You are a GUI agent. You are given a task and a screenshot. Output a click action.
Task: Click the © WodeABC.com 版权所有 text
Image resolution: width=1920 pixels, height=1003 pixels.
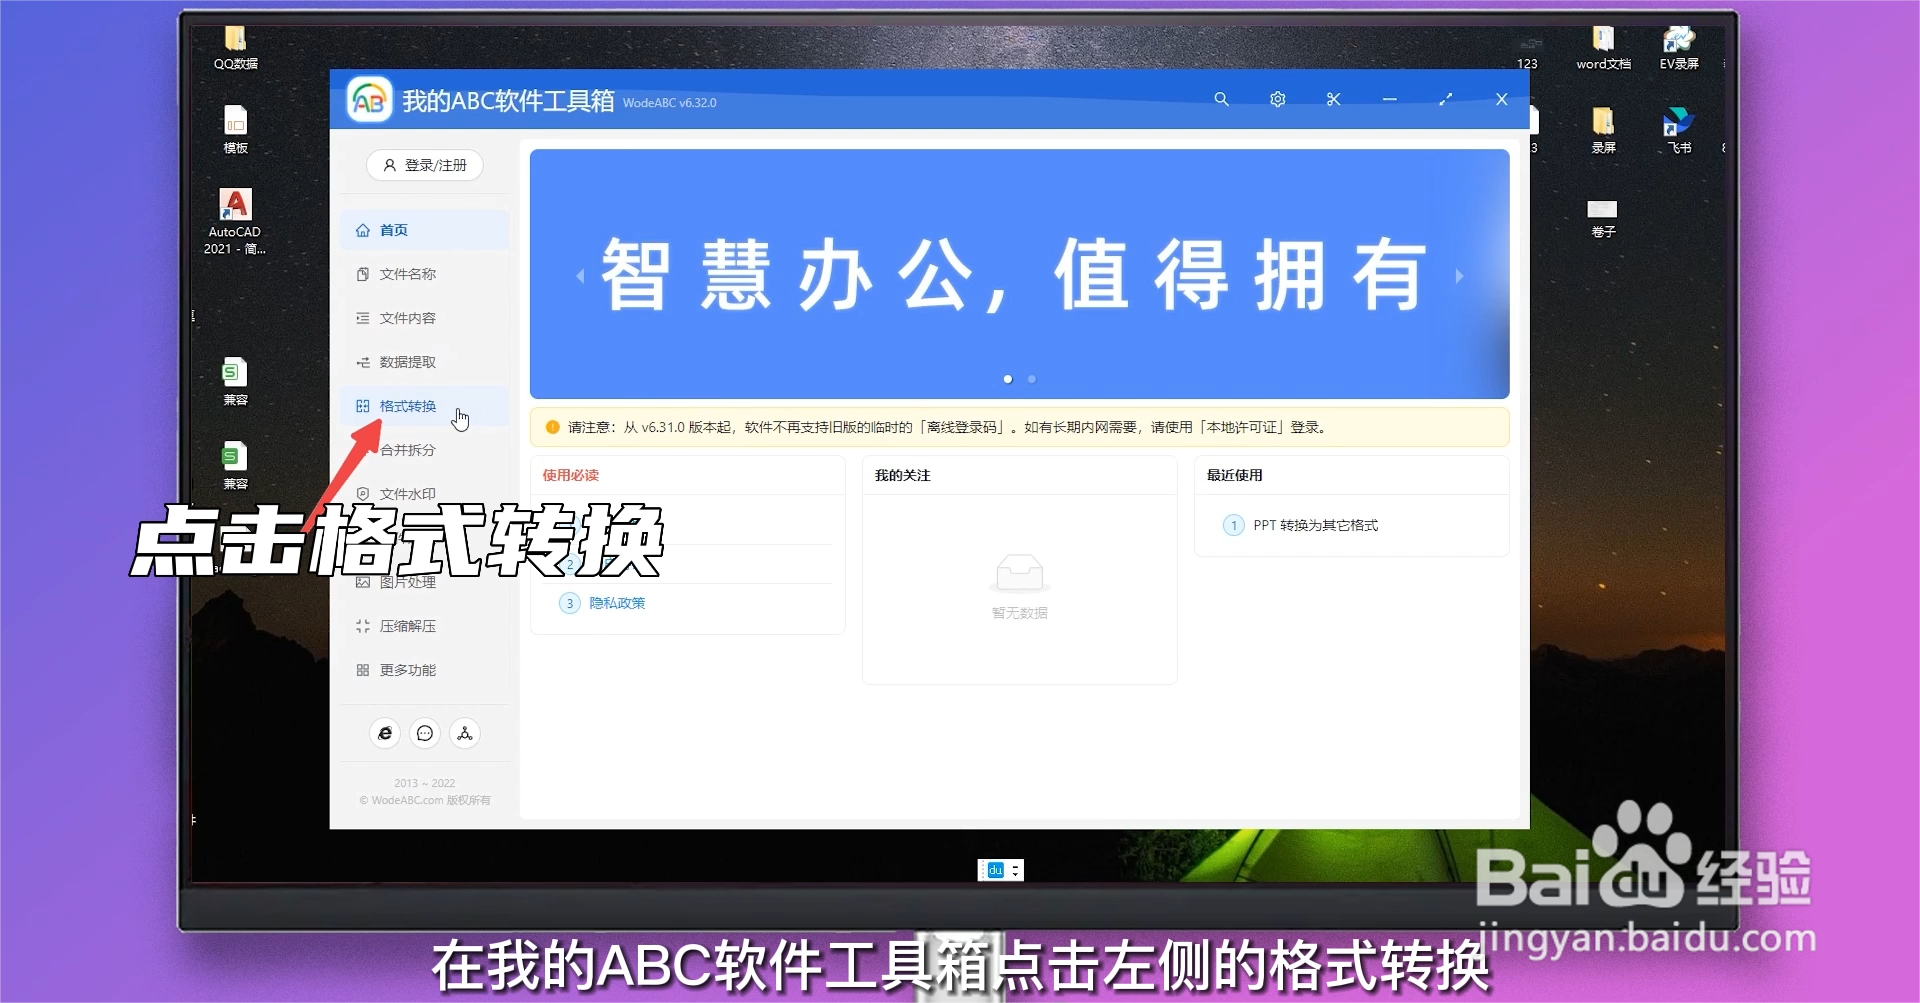pyautogui.click(x=425, y=800)
